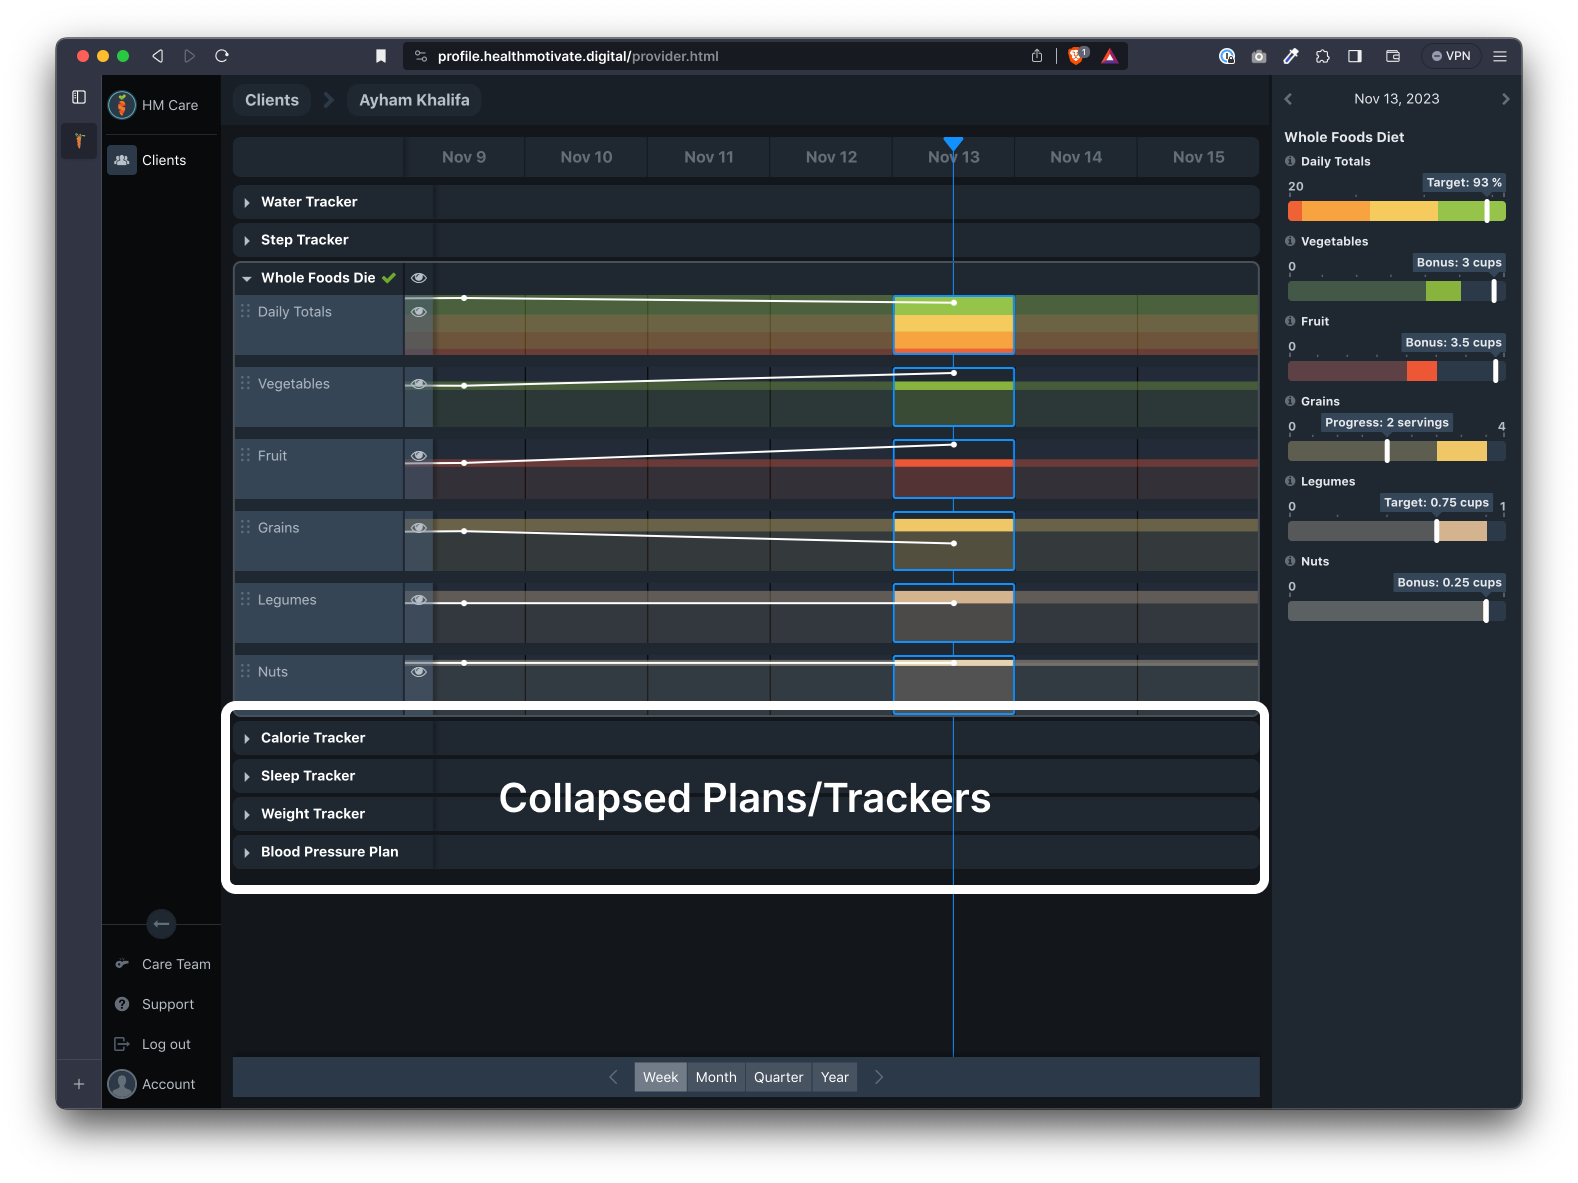Expand the Blood Pressure Plan row

(x=247, y=853)
